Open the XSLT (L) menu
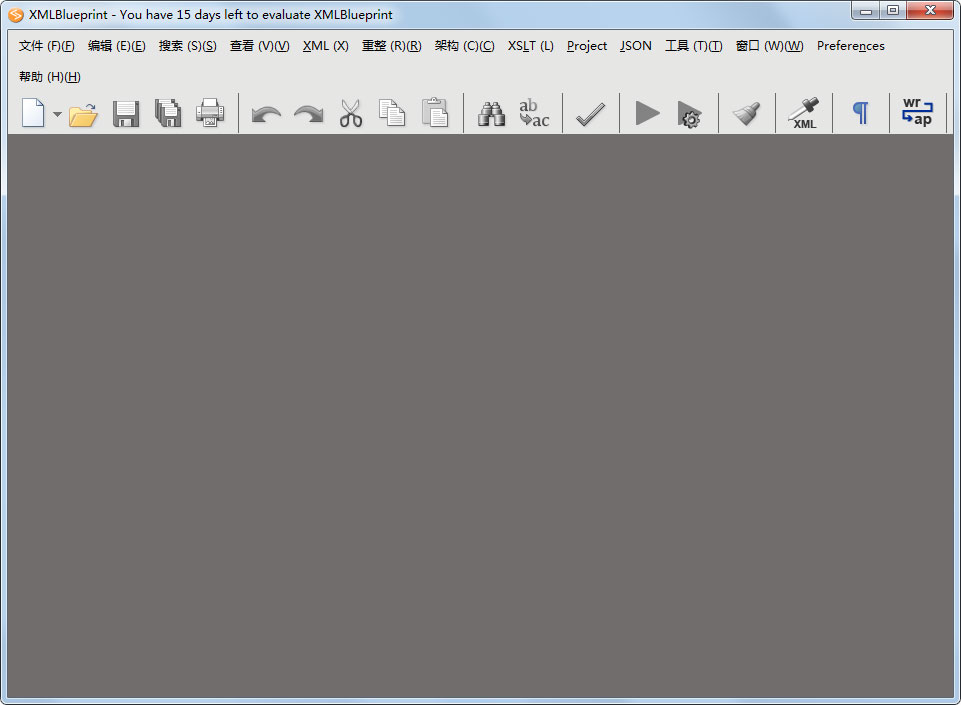Image resolution: width=961 pixels, height=705 pixels. pos(531,46)
